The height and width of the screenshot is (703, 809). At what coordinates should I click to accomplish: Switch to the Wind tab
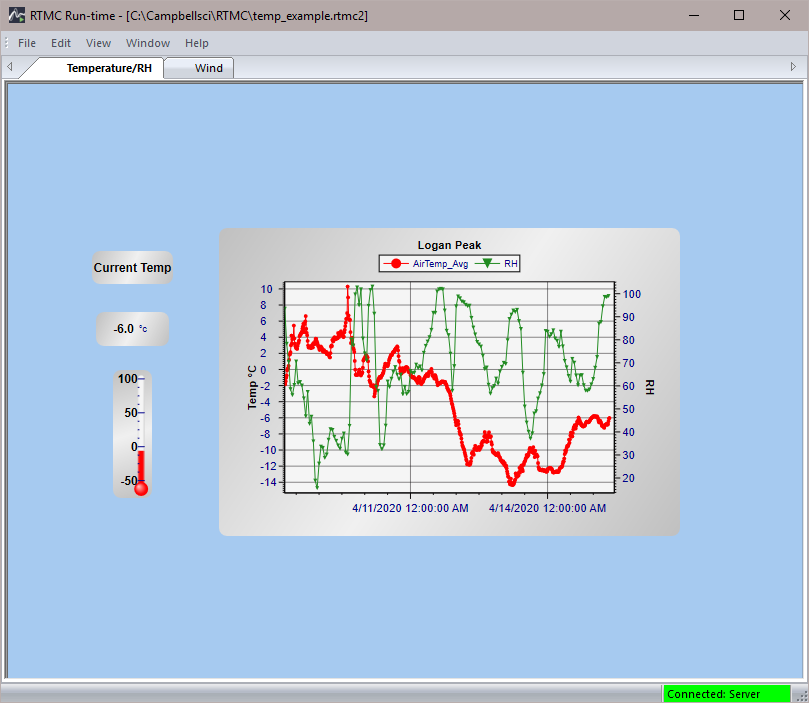click(209, 68)
